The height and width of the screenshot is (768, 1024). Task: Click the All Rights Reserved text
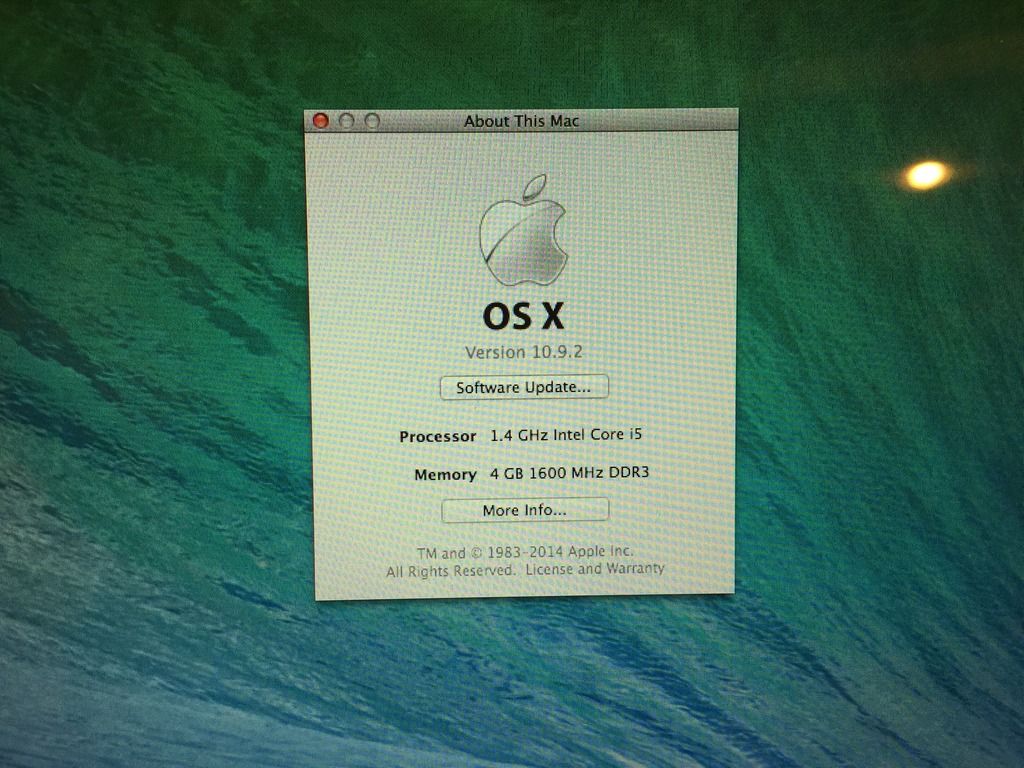451,570
